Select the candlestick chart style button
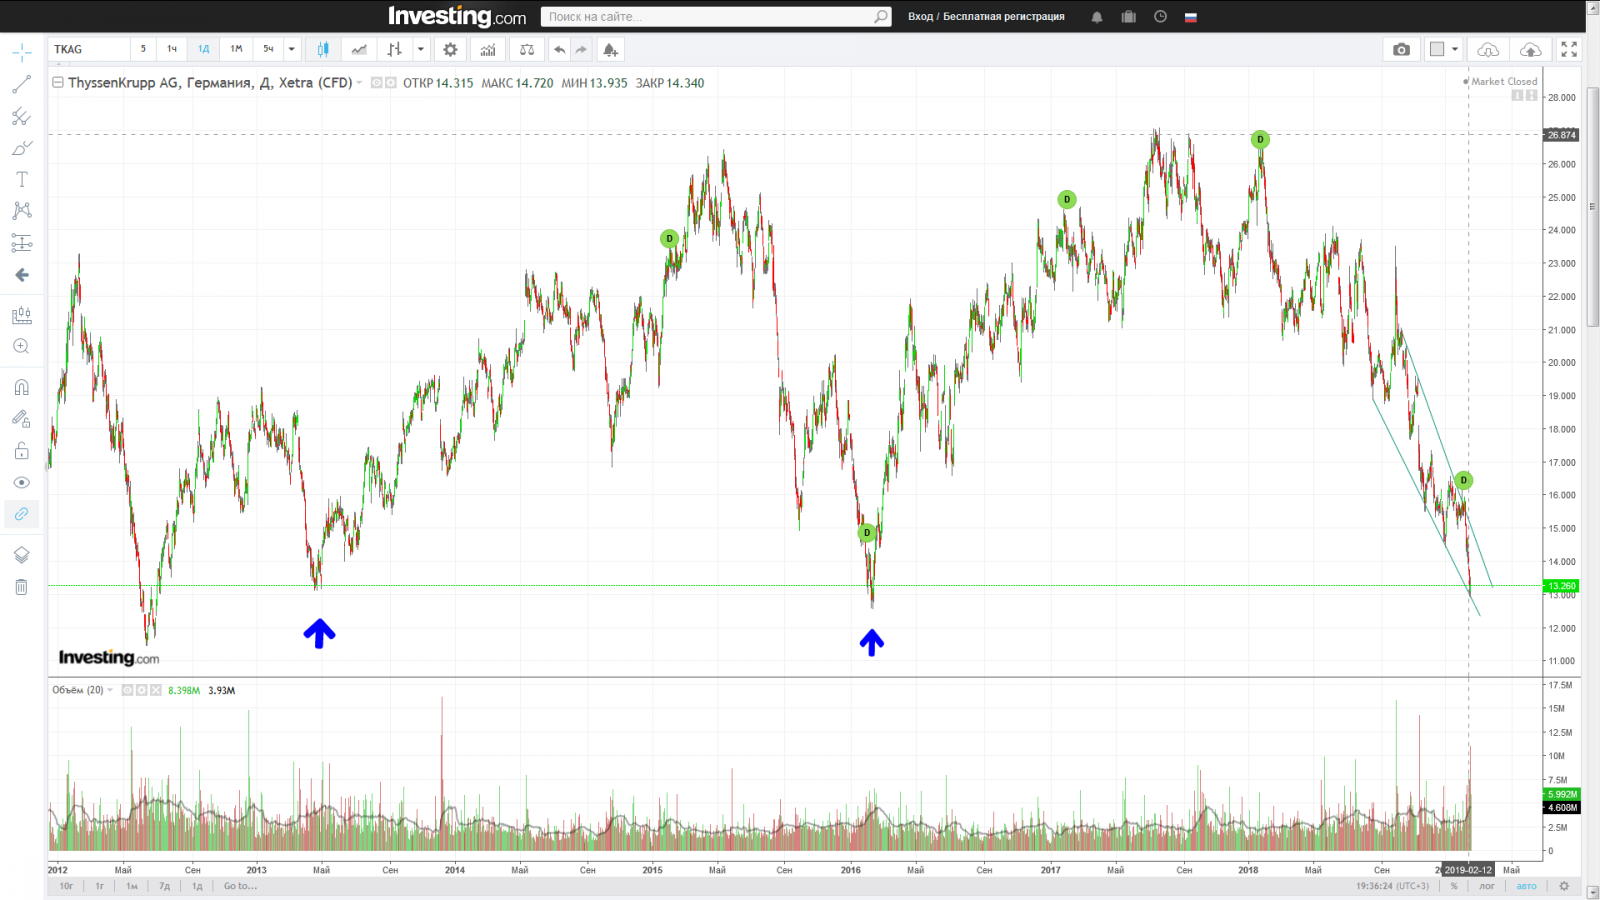 pos(323,49)
